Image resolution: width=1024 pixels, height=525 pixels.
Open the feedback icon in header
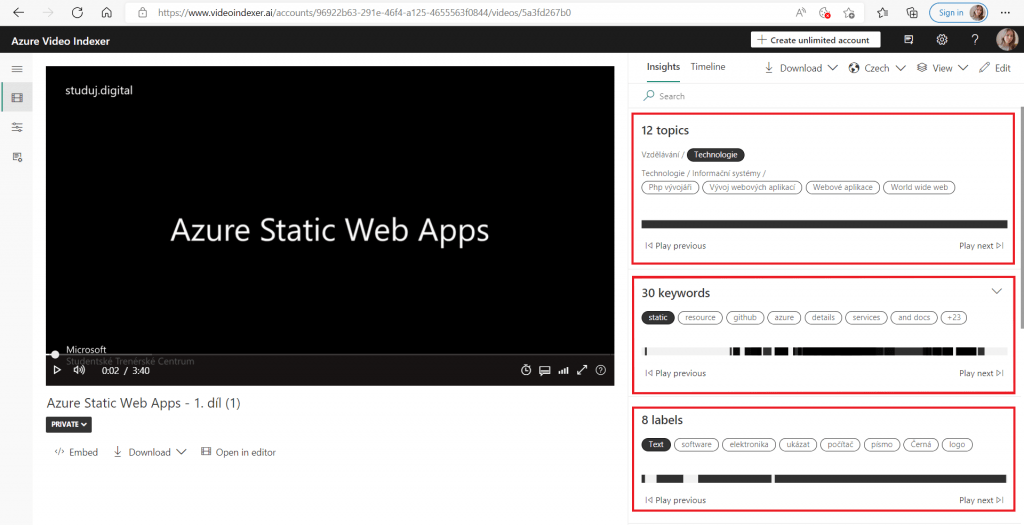coord(909,40)
